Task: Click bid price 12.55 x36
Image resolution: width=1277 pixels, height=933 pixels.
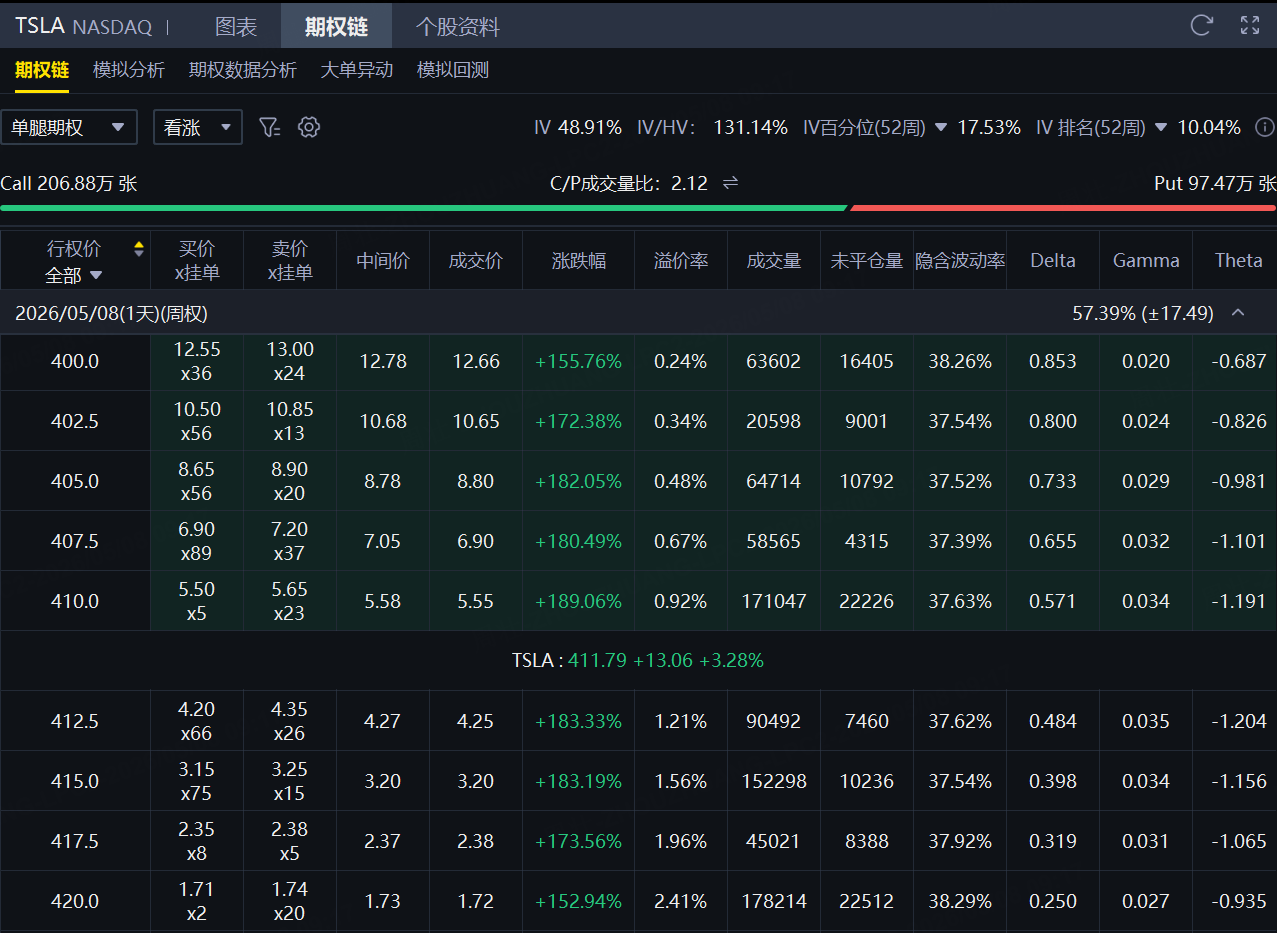Action: pyautogui.click(x=197, y=361)
